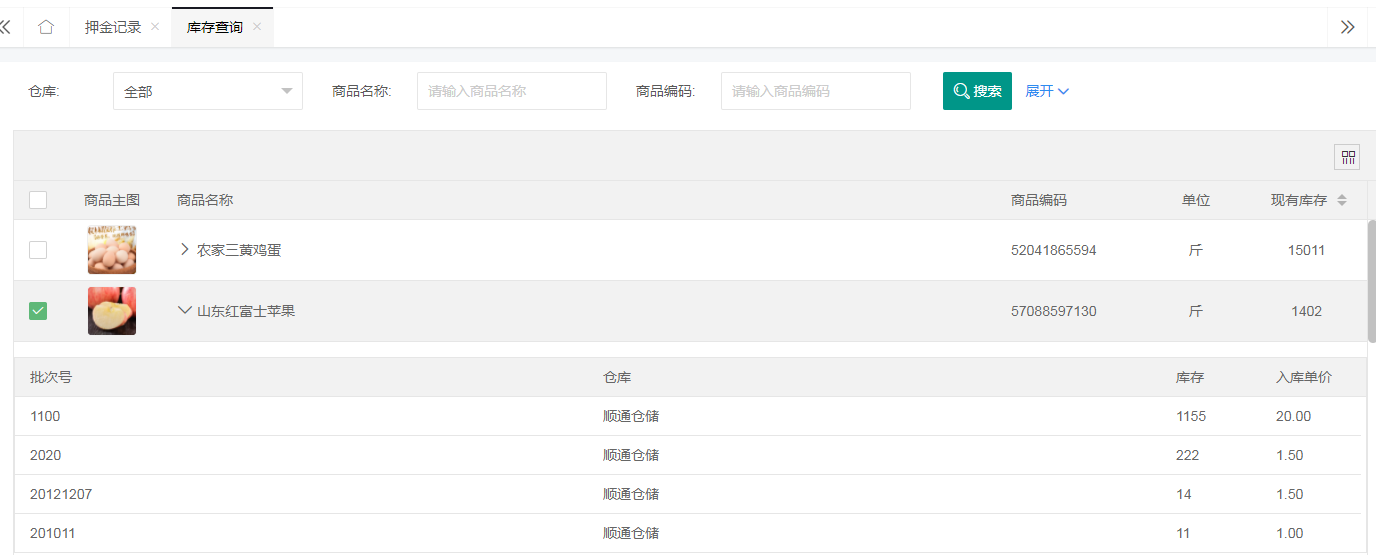Screen dimensions: 1376x555
Task: Click stock value 15011
Action: pyautogui.click(x=1306, y=250)
